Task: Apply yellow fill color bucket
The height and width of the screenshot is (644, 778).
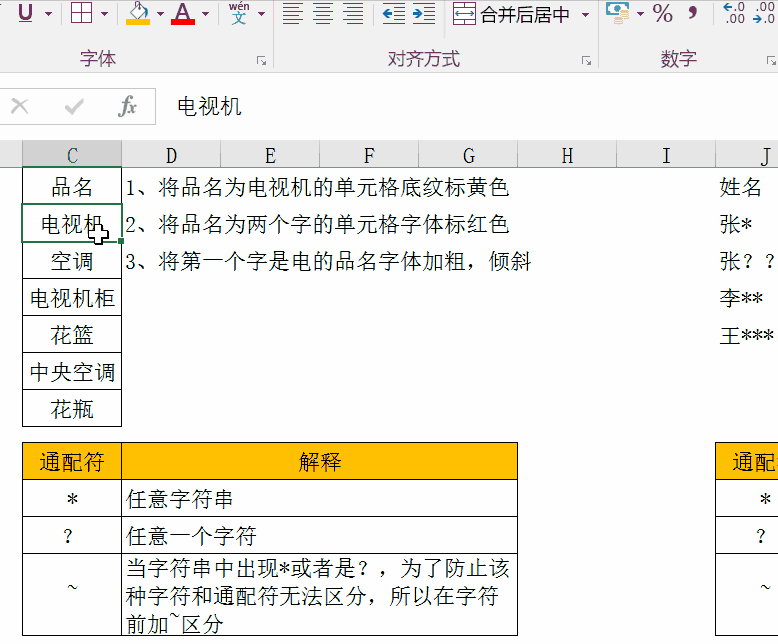Action: coord(138,13)
